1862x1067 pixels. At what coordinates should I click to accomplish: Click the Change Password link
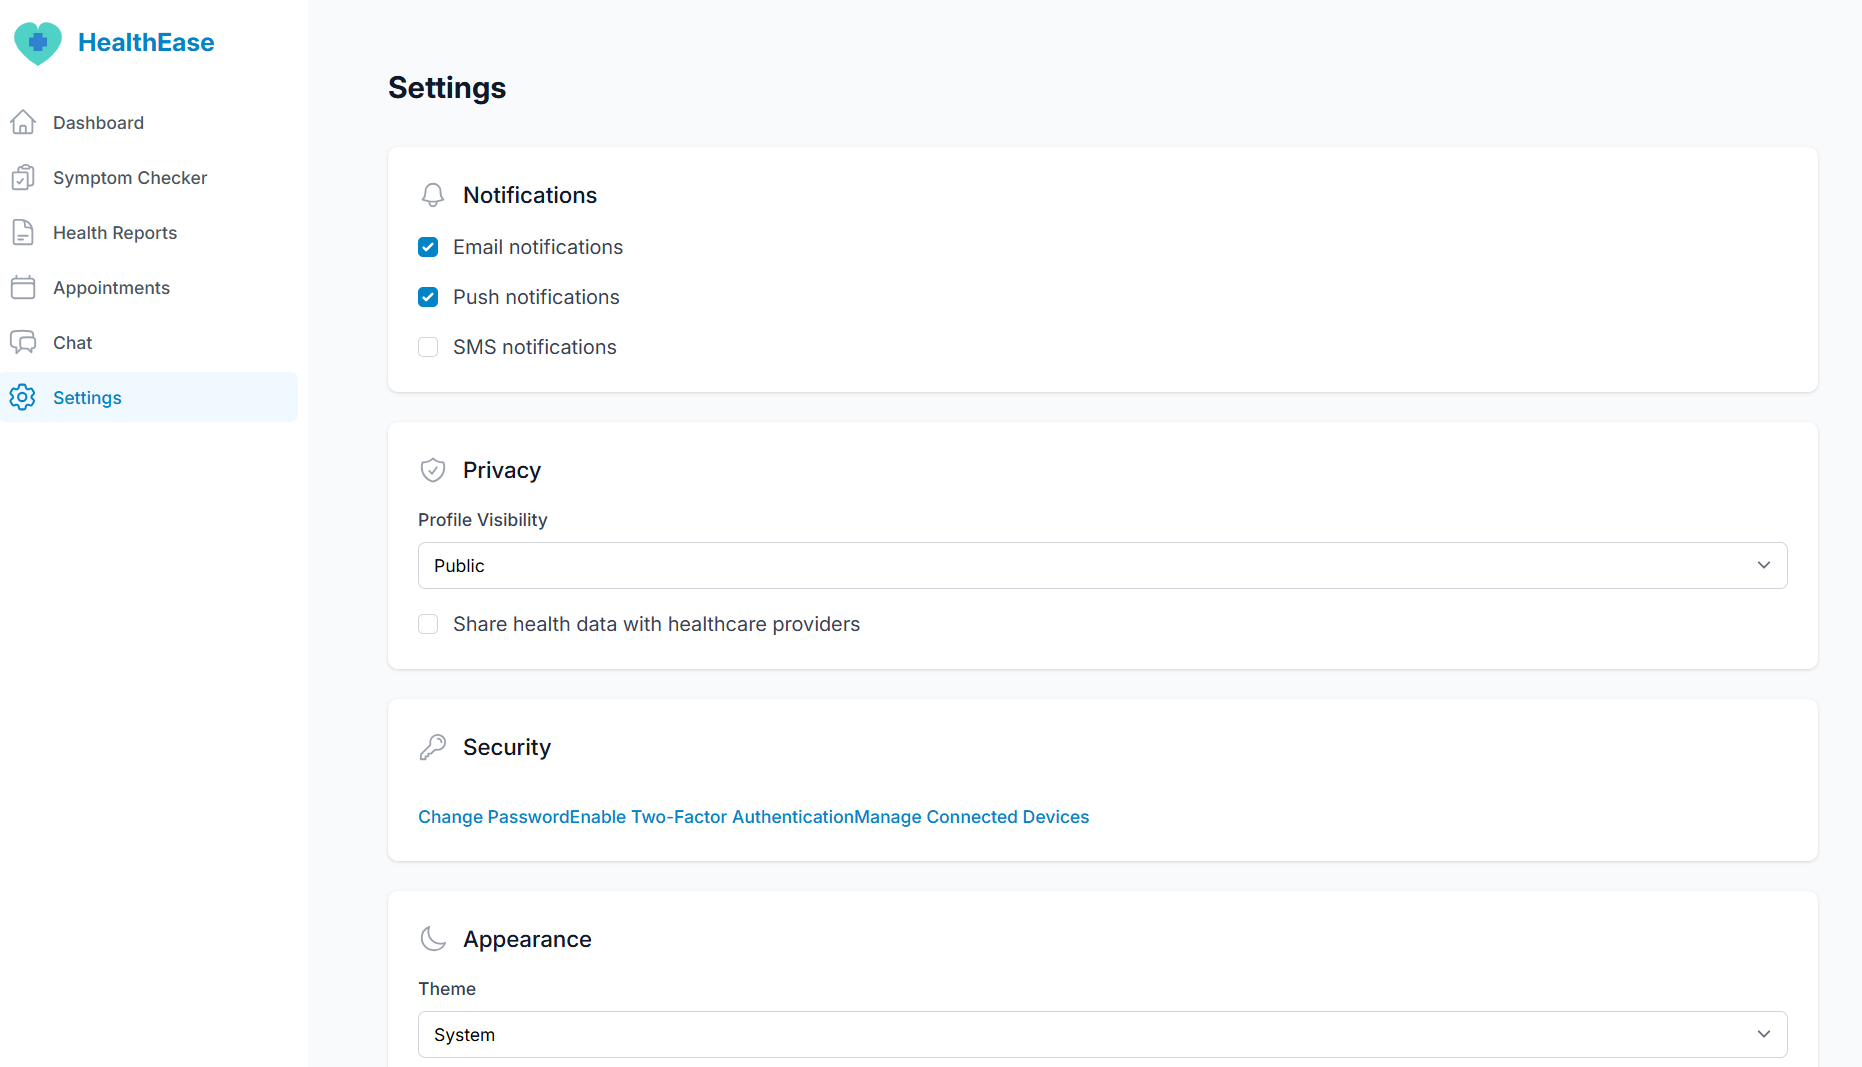click(493, 817)
